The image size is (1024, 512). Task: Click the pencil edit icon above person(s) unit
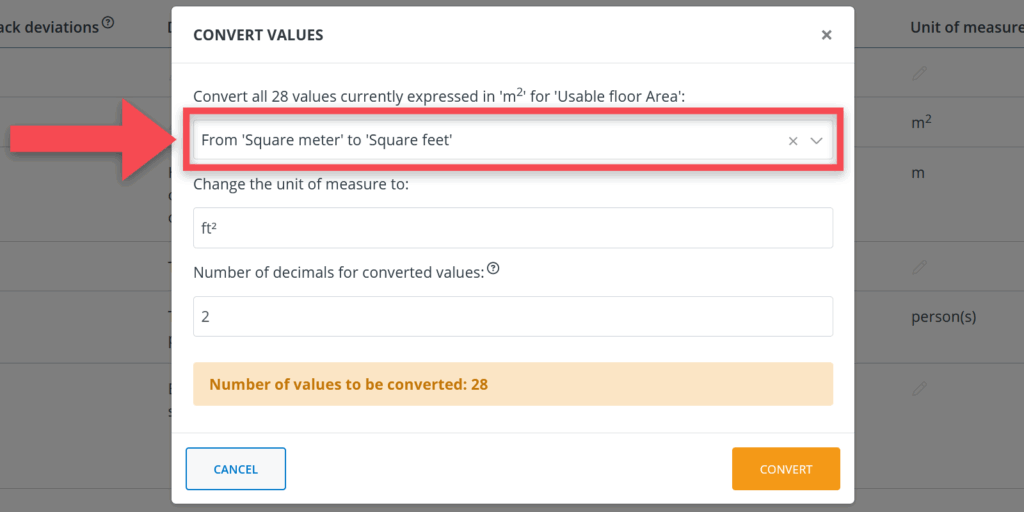pyautogui.click(x=919, y=267)
